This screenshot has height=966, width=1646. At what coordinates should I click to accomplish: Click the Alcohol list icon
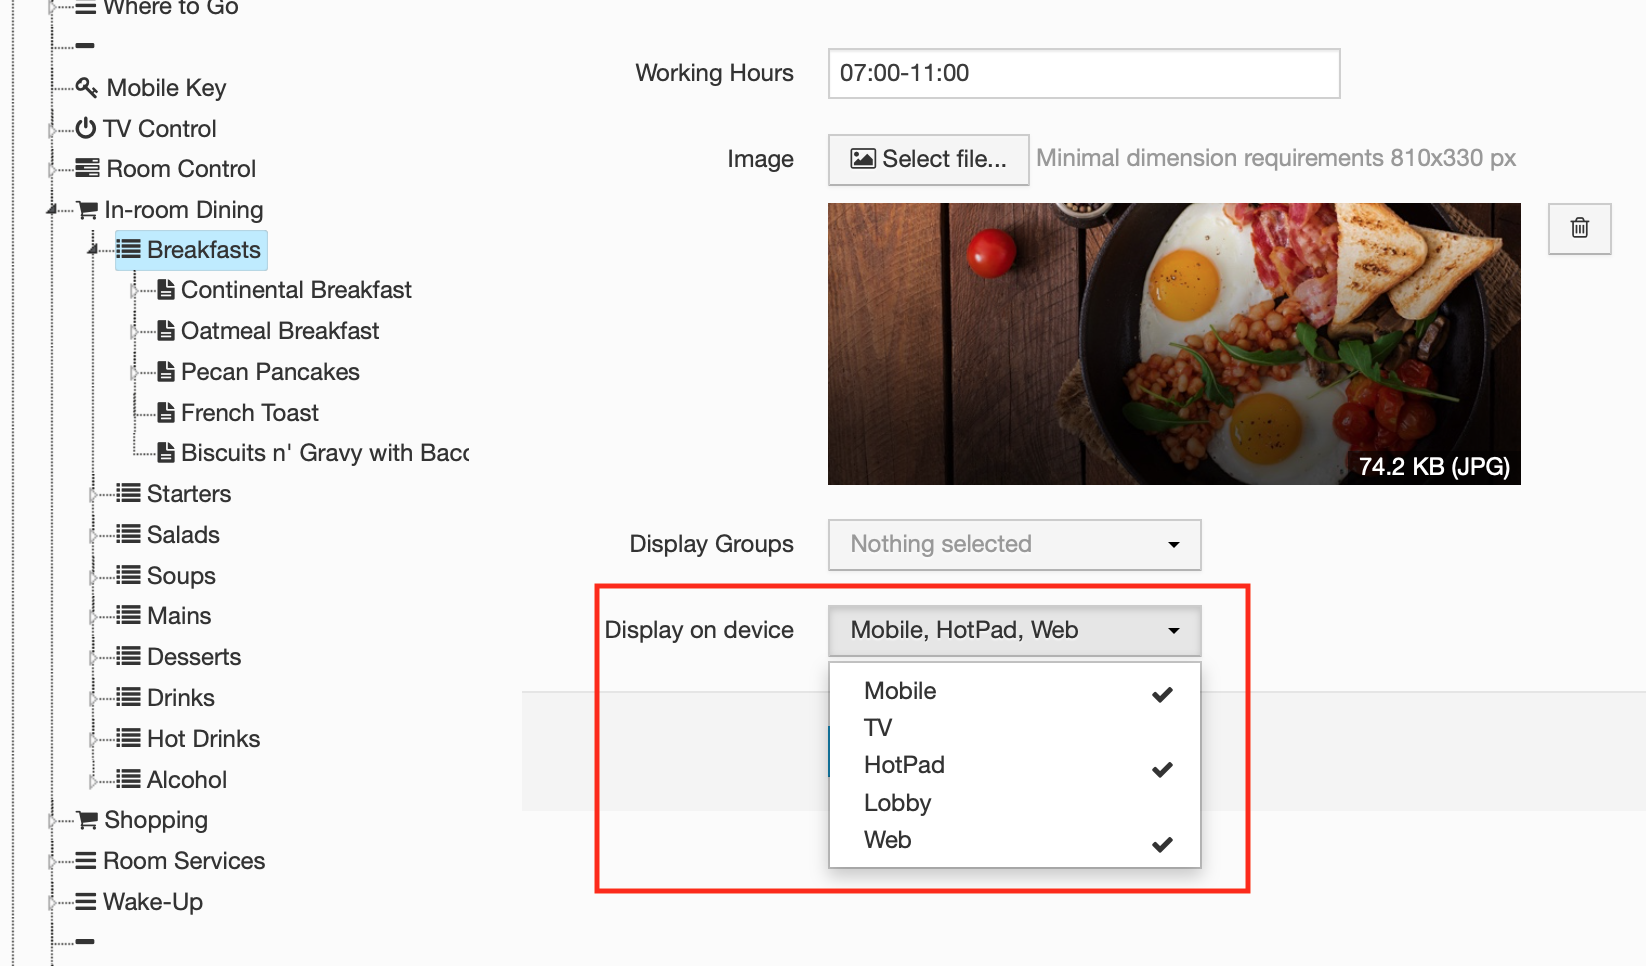128,779
